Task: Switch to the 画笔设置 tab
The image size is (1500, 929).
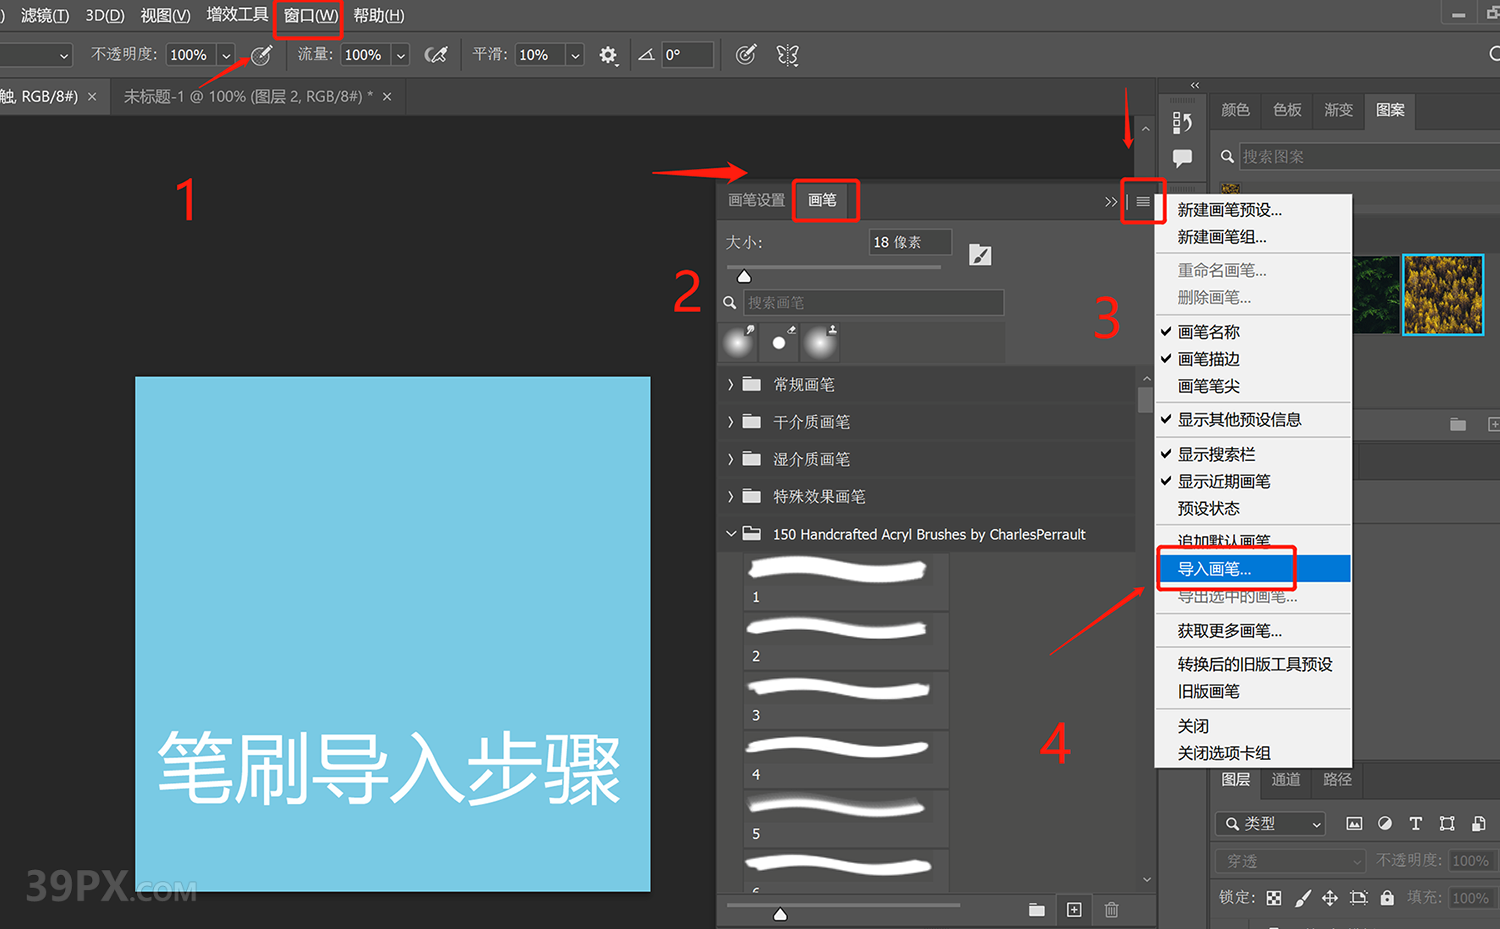Action: 756,200
